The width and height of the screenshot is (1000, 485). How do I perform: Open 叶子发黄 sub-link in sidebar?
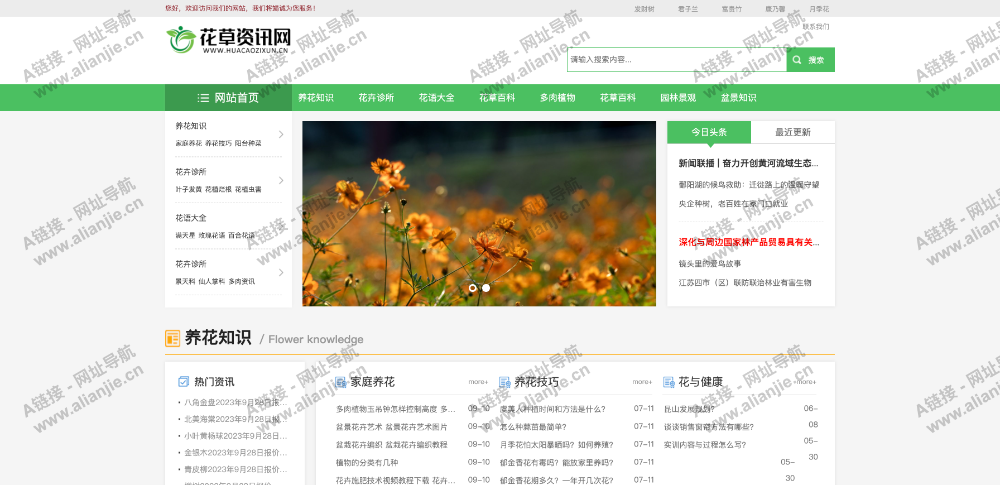pyautogui.click(x=188, y=190)
